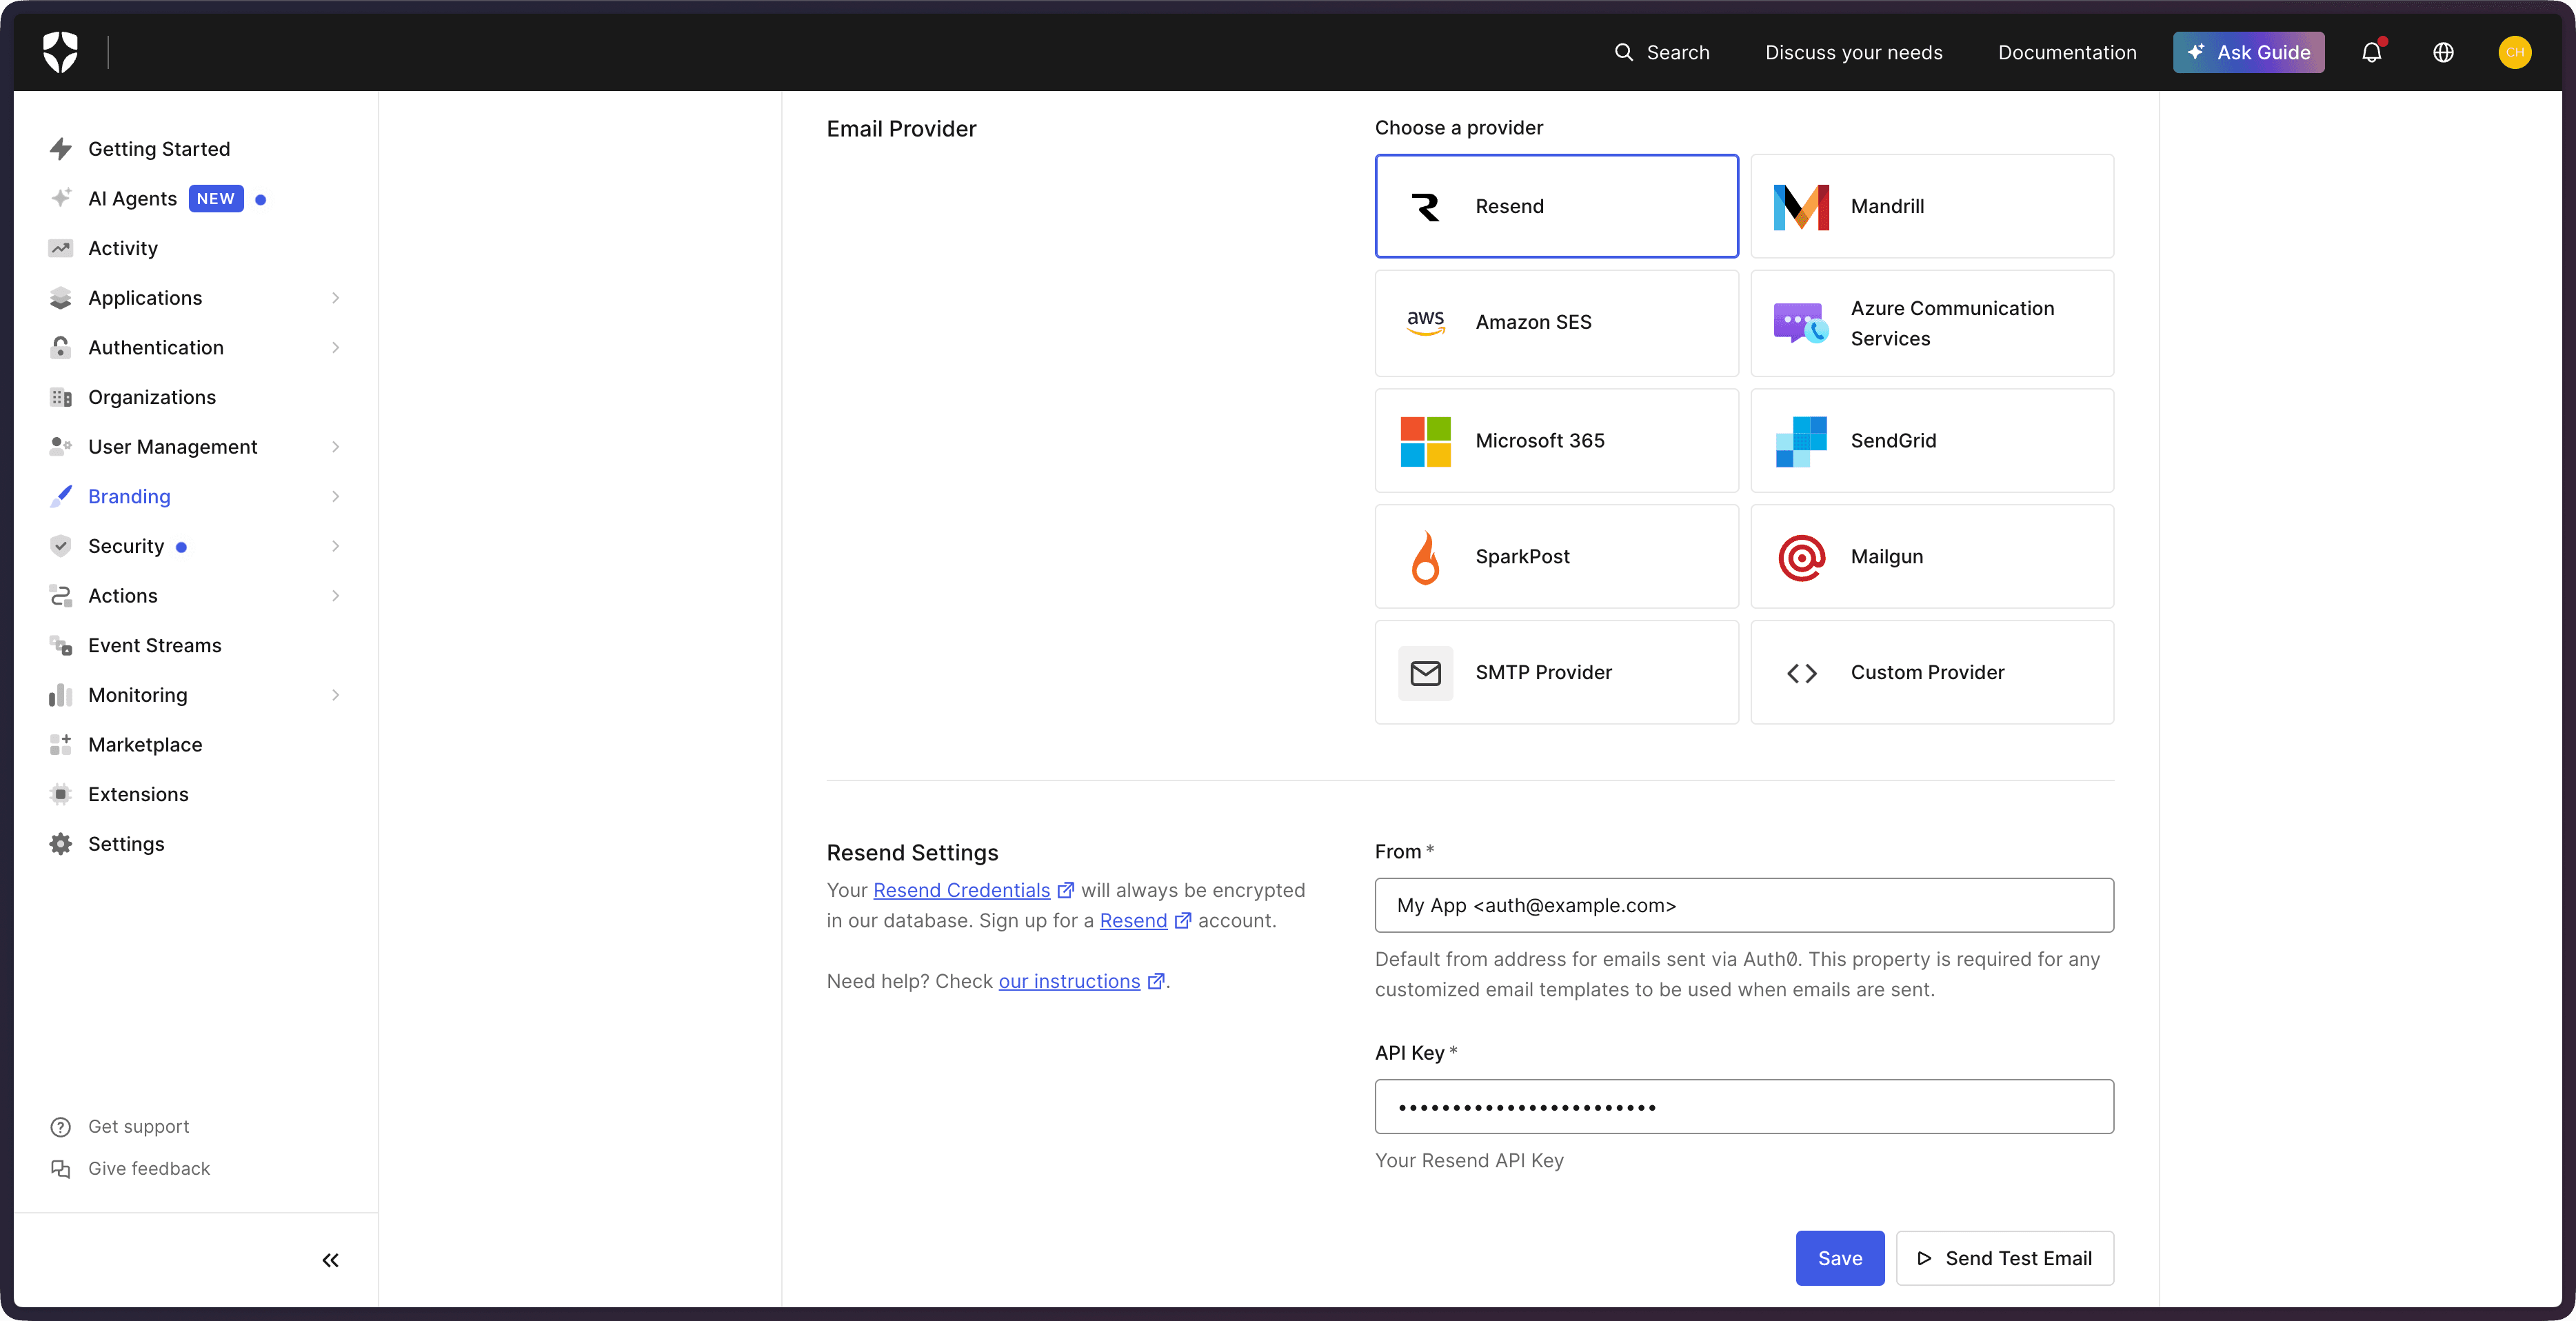Choose Microsoft 365 provider
This screenshot has width=2576, height=1321.
(1556, 441)
